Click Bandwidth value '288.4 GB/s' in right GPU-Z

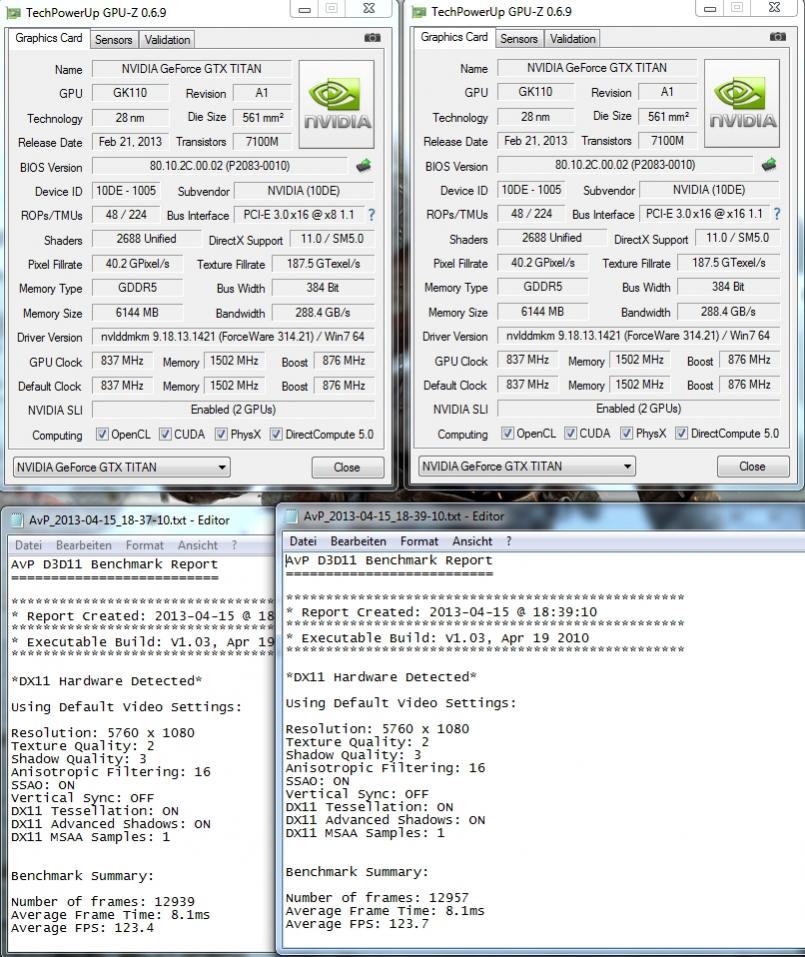728,311
